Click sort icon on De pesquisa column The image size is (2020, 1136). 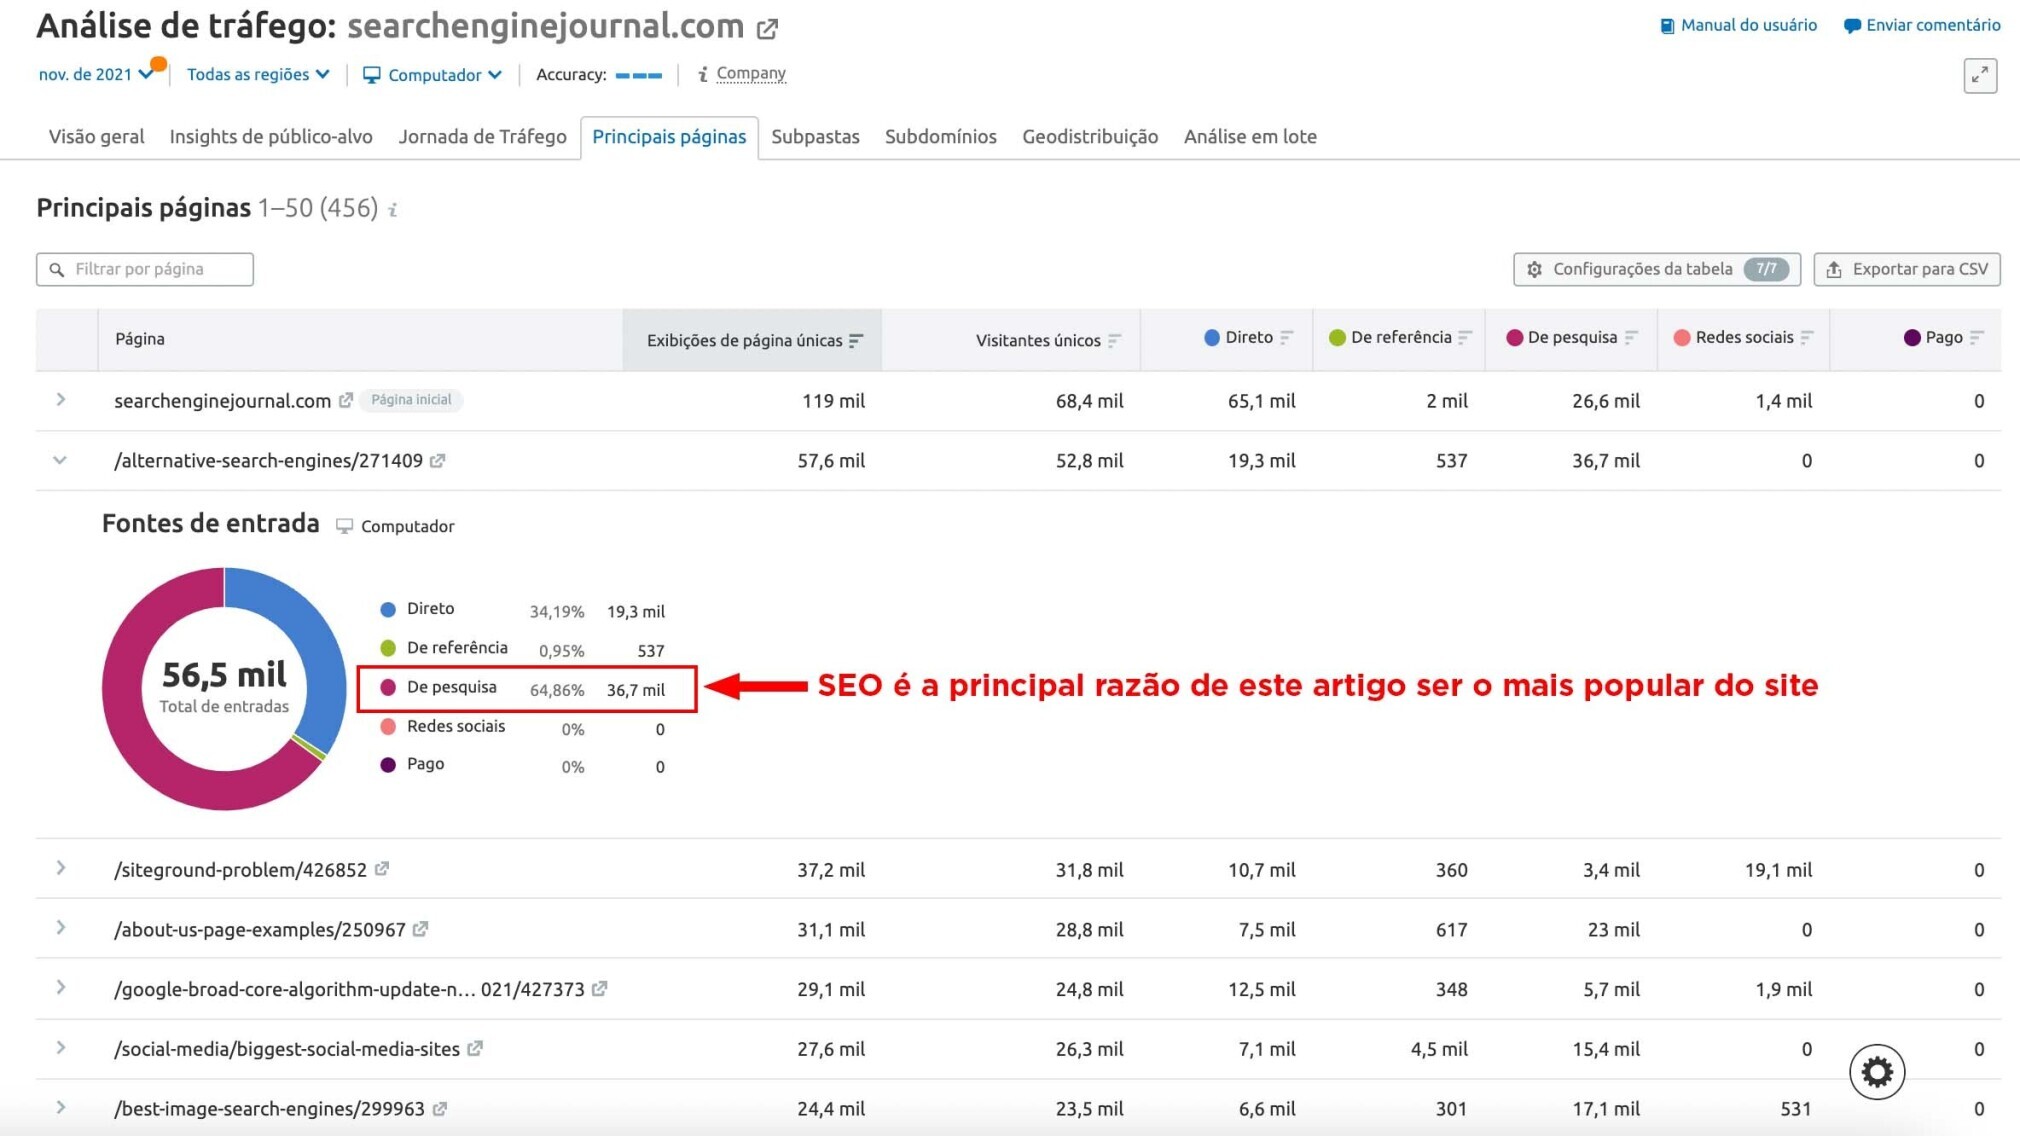click(1630, 338)
